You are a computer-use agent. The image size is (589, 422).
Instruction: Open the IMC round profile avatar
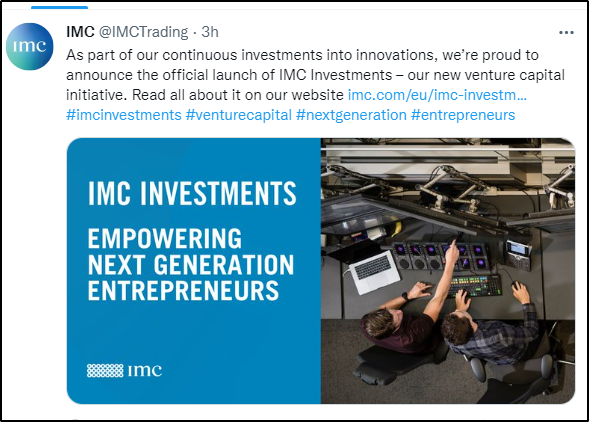tap(30, 46)
